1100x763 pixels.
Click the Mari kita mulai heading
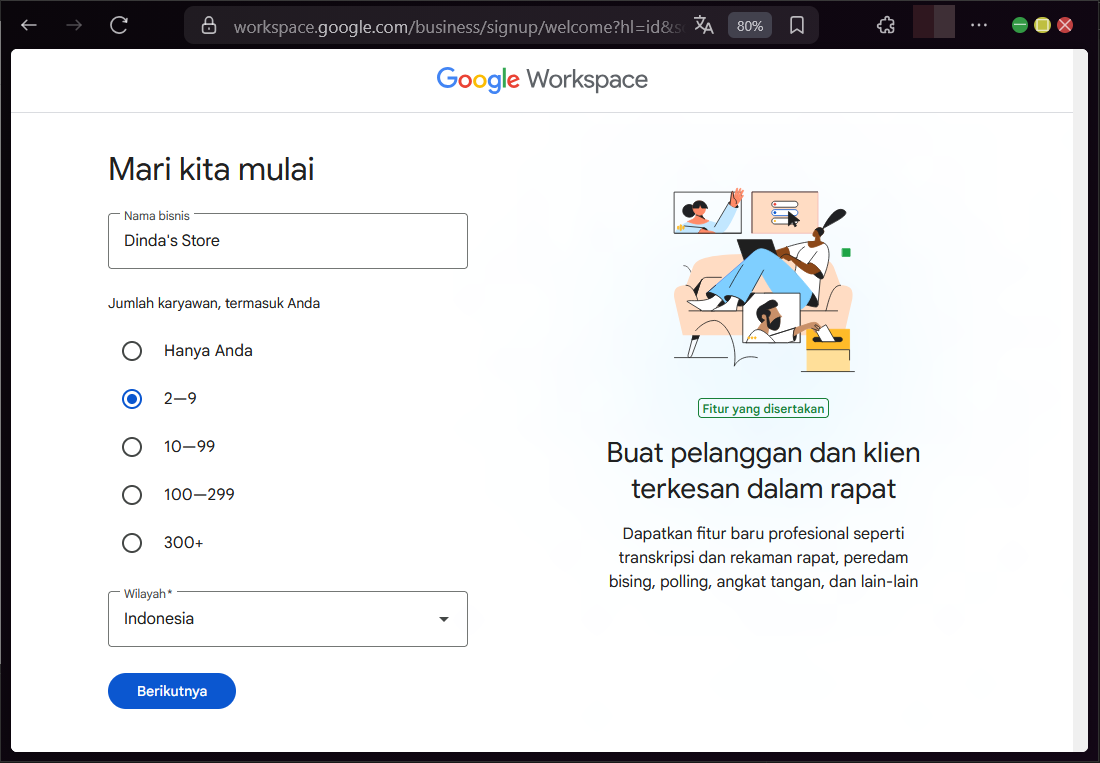click(211, 169)
